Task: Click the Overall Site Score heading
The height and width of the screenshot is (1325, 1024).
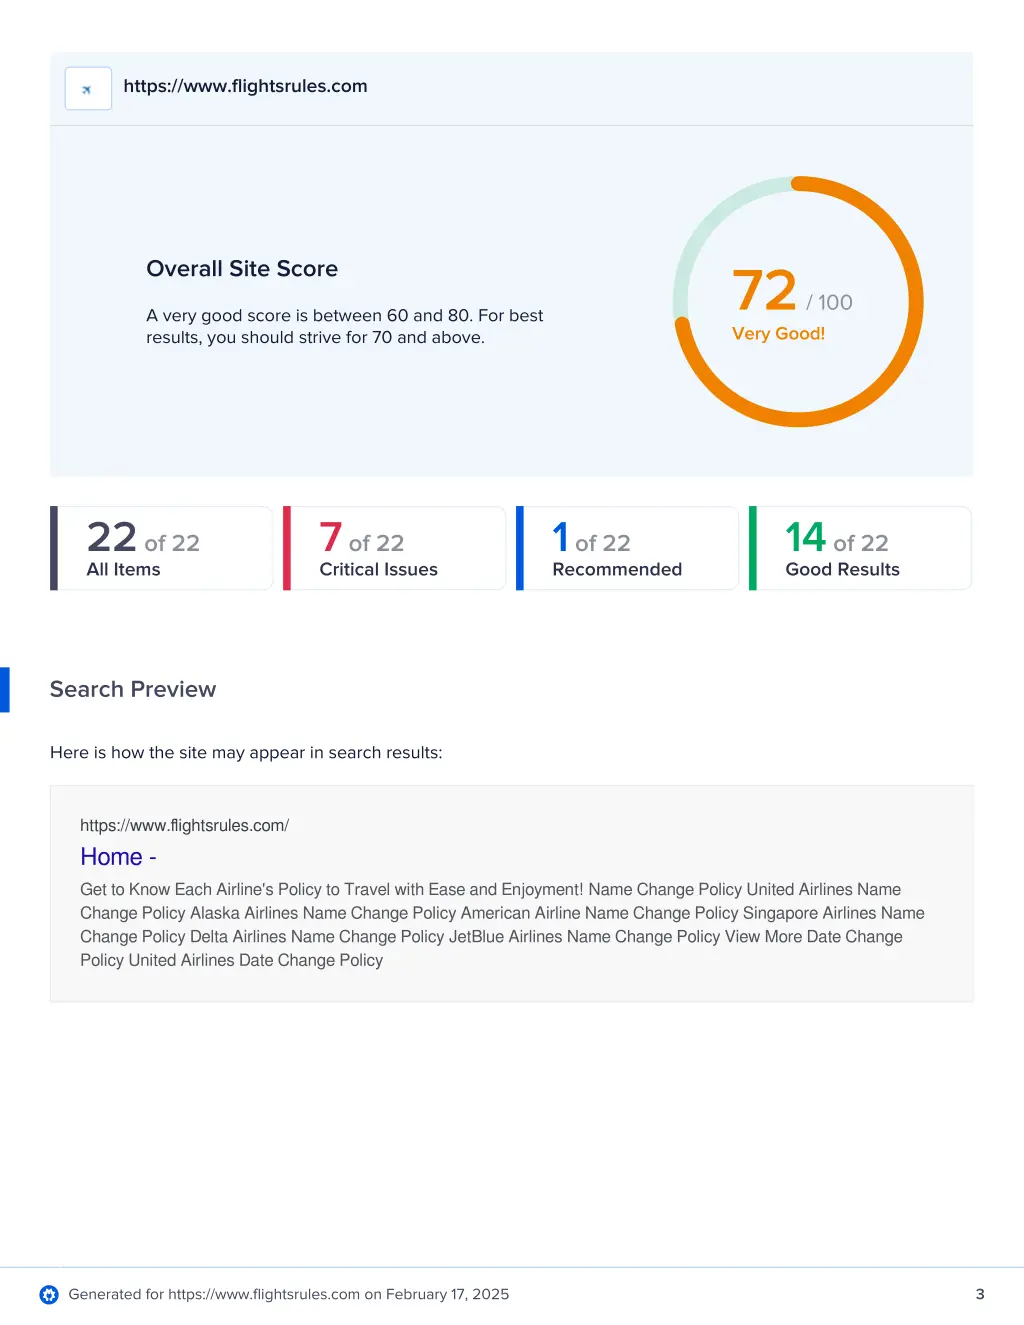Action: [242, 269]
